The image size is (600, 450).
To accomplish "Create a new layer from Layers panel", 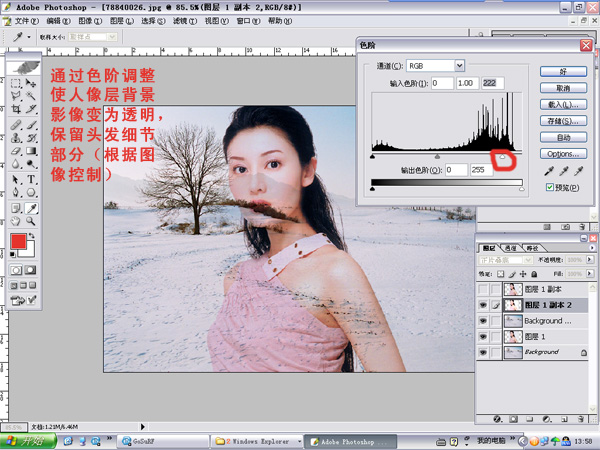I will pyautogui.click(x=564, y=419).
